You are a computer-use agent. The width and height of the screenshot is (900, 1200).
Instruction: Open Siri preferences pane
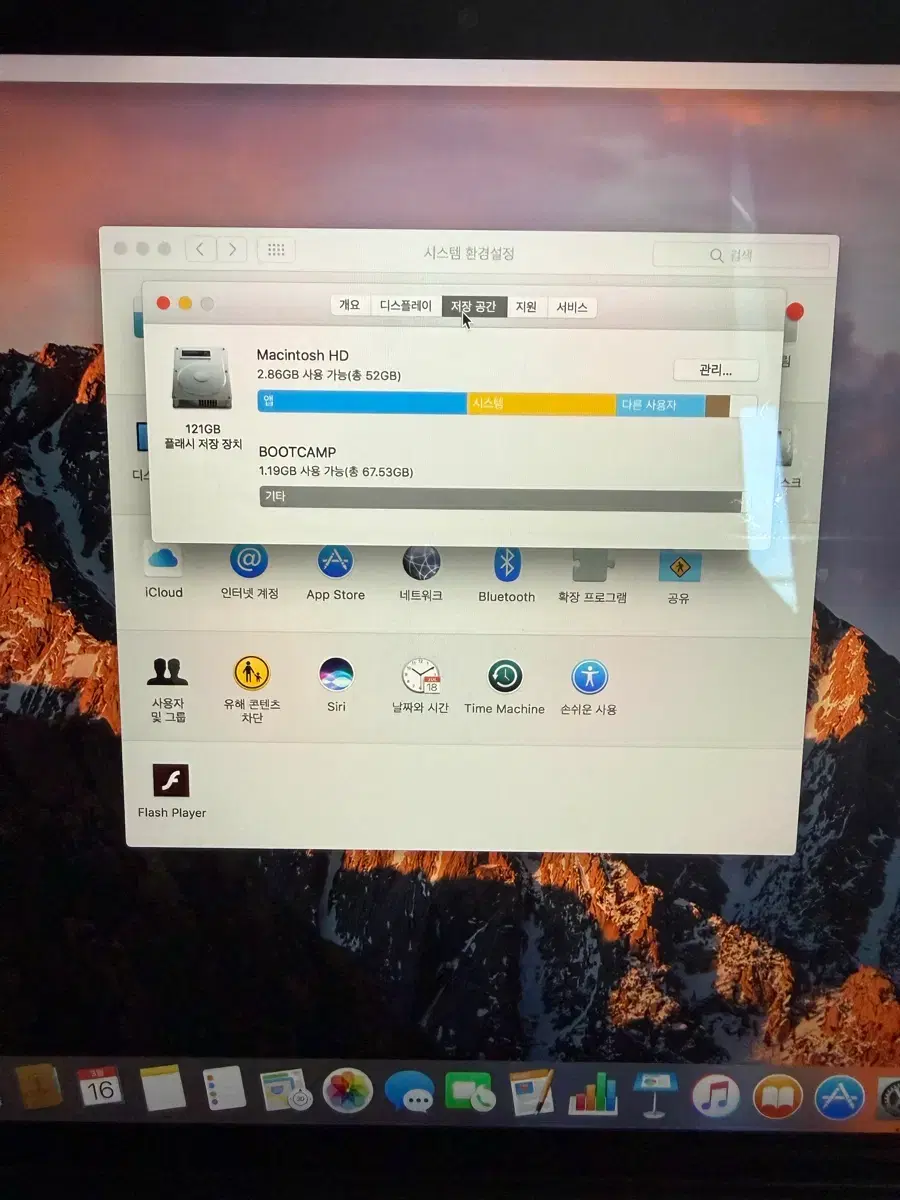[x=336, y=685]
